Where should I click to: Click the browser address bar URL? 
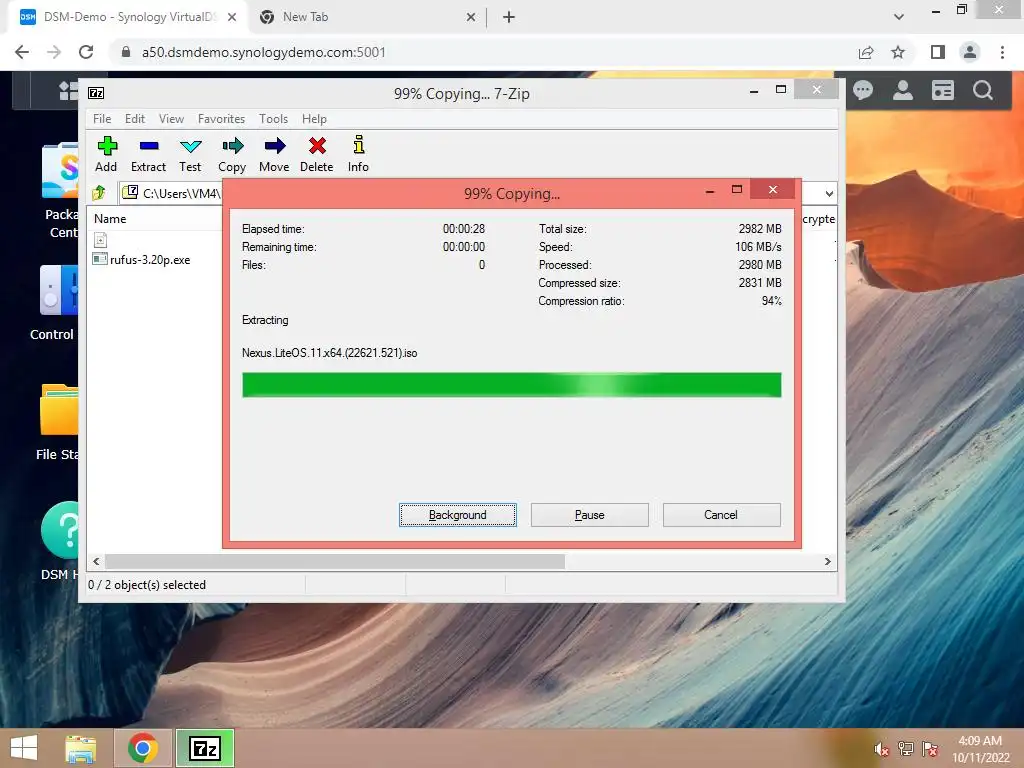pos(263,52)
